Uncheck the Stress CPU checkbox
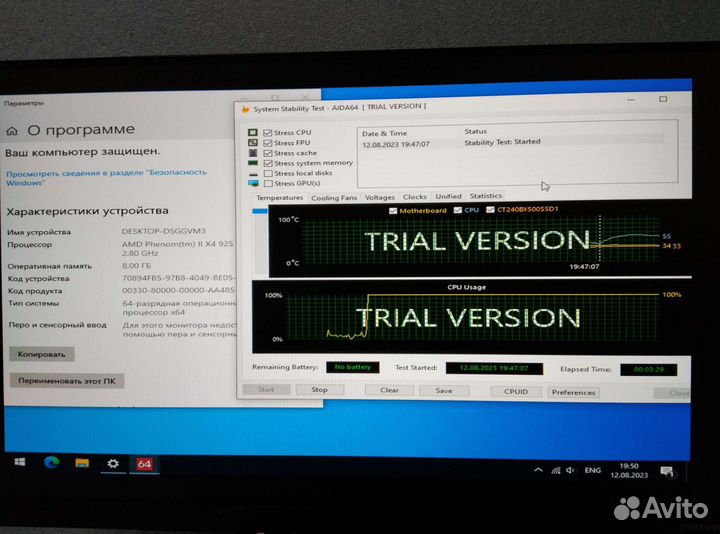 pos(267,132)
